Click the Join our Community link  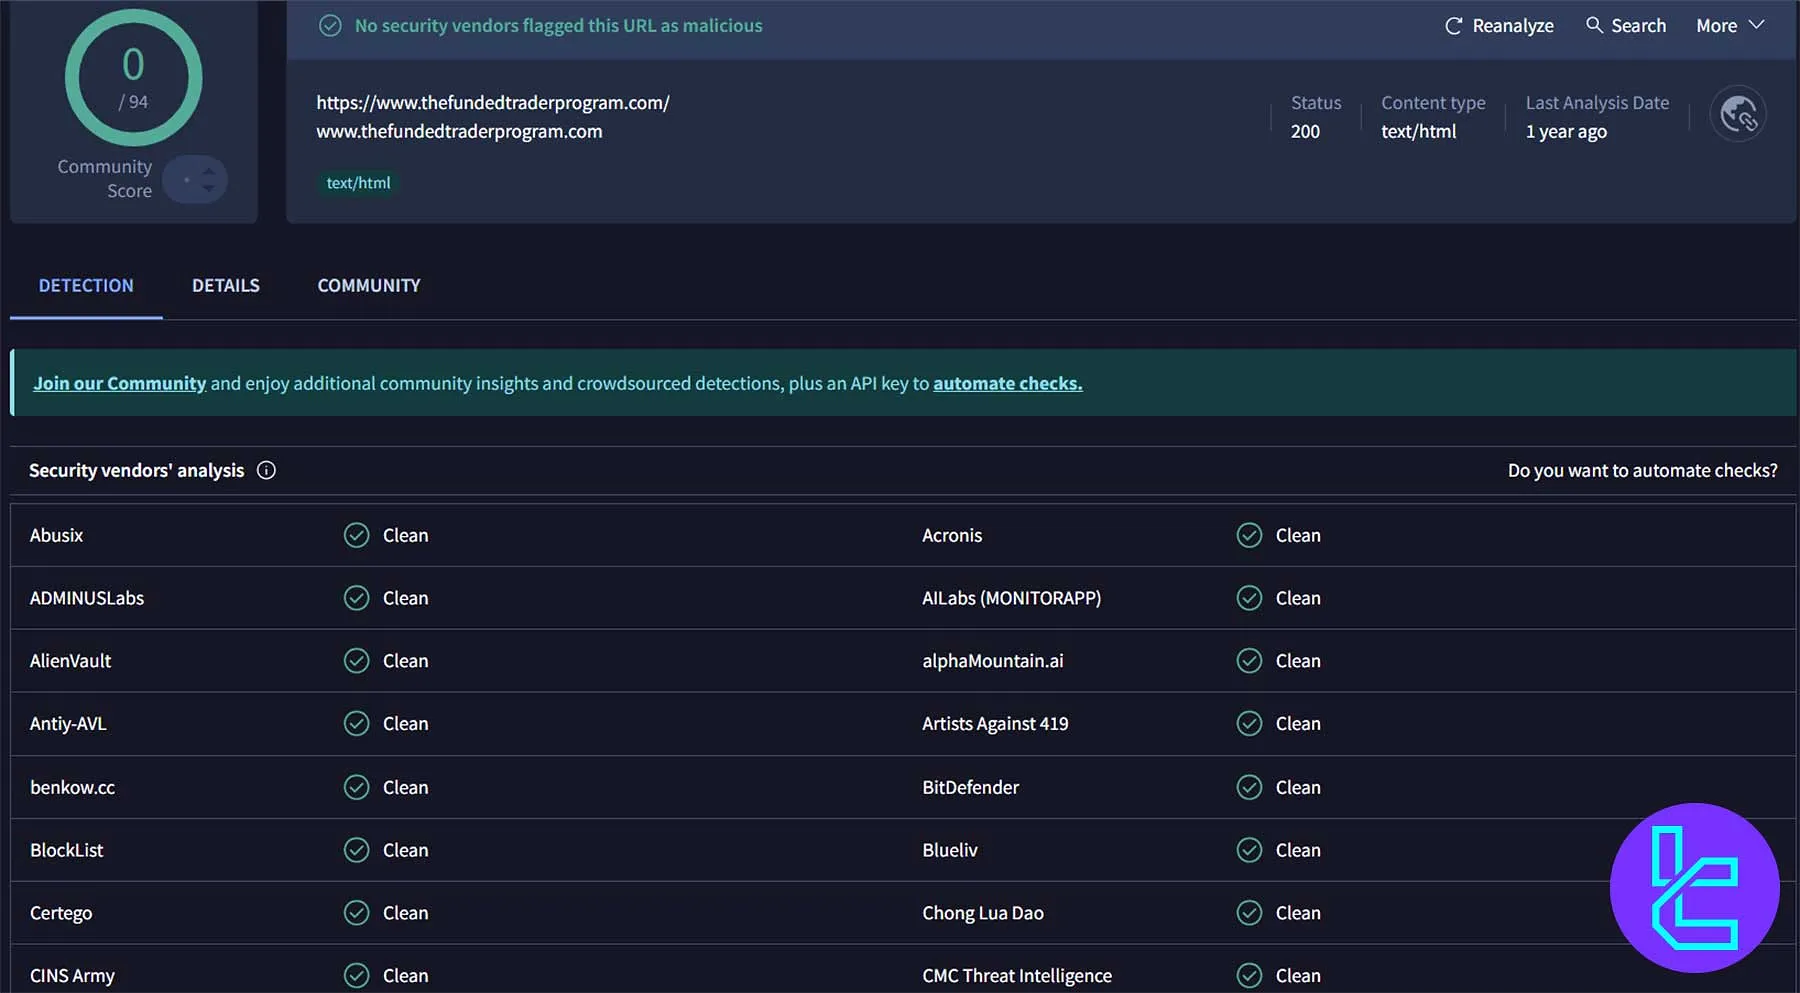(119, 383)
